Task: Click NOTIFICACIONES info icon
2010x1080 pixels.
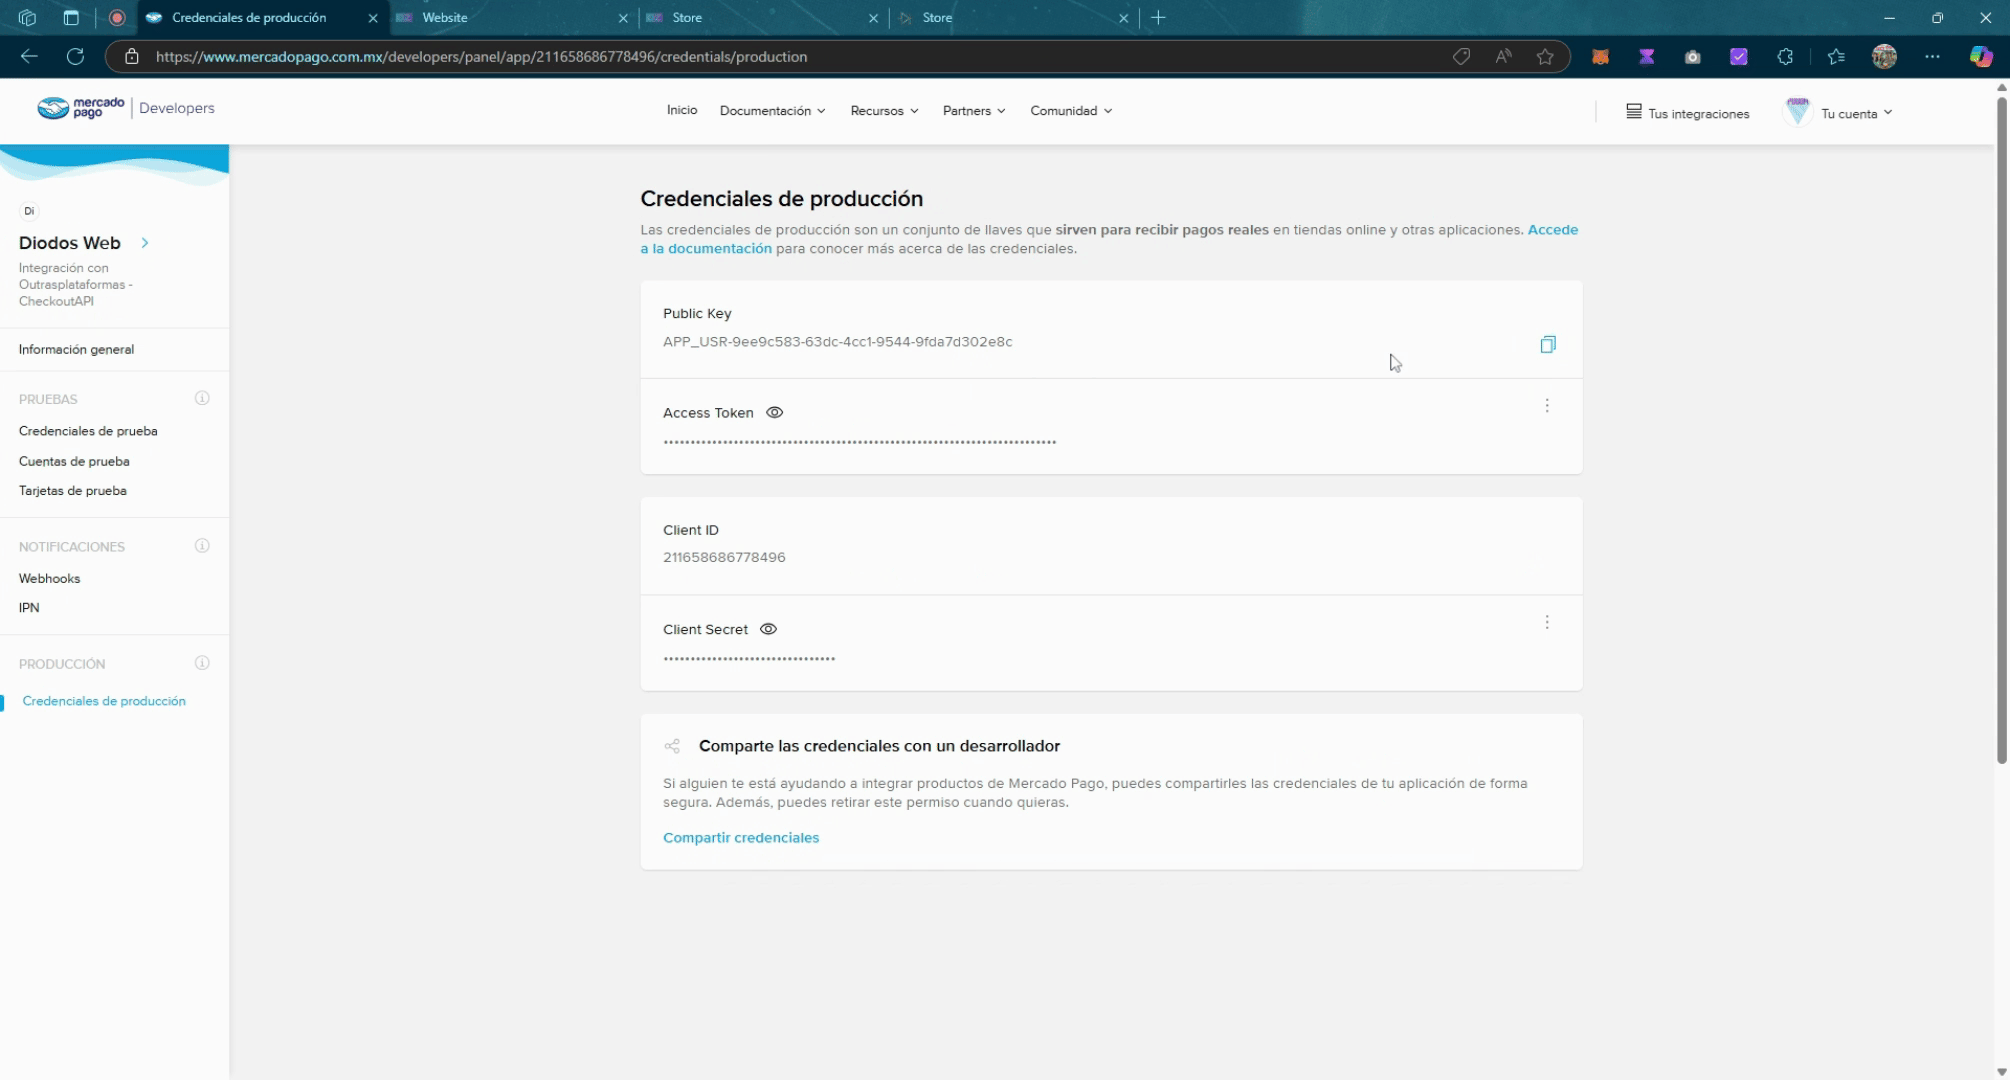Action: [202, 547]
